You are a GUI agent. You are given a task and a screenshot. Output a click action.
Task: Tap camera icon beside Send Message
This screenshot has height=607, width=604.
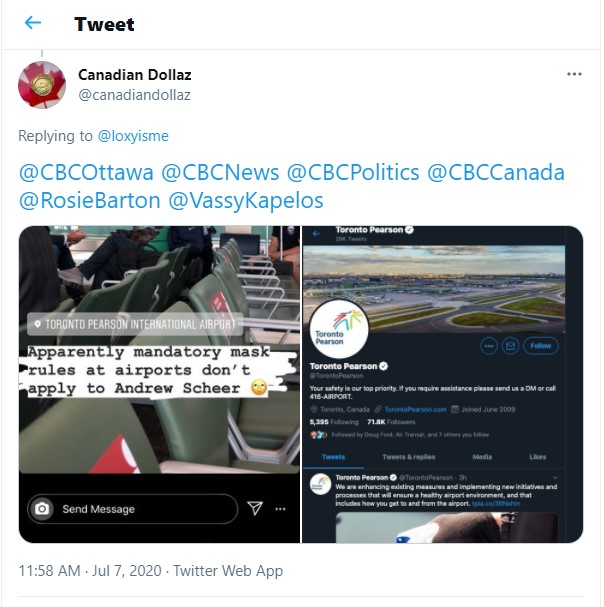[x=42, y=509]
